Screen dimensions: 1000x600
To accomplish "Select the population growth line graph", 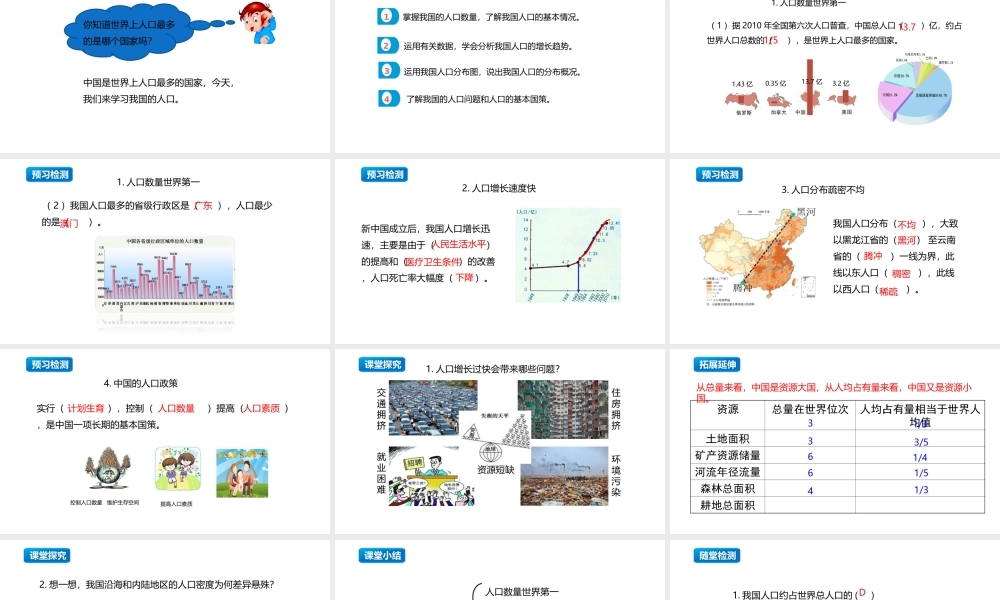I will 568,255.
